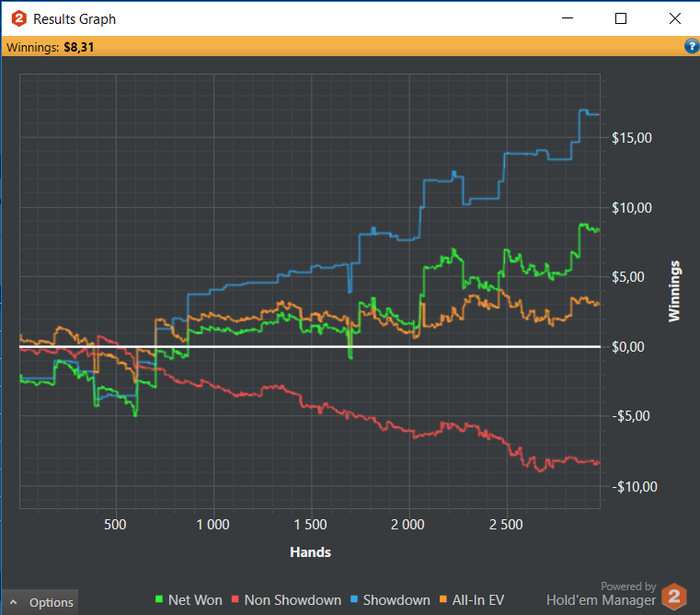The image size is (700, 615).
Task: Minimize the Results Graph window
Action: tap(567, 18)
